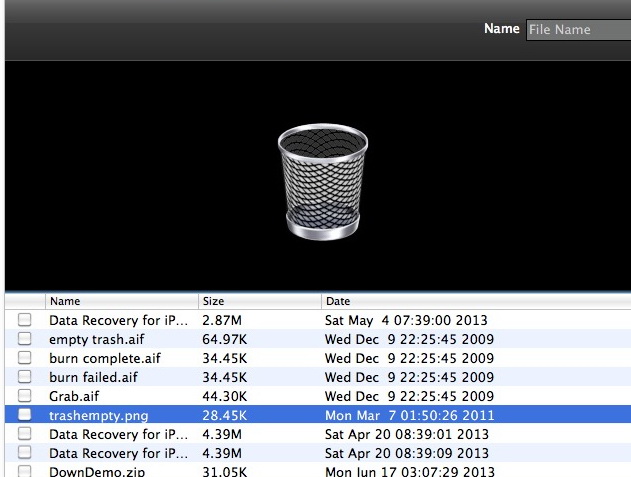Select the DownDemo.zip file name
631x477 pixels.
[97, 471]
